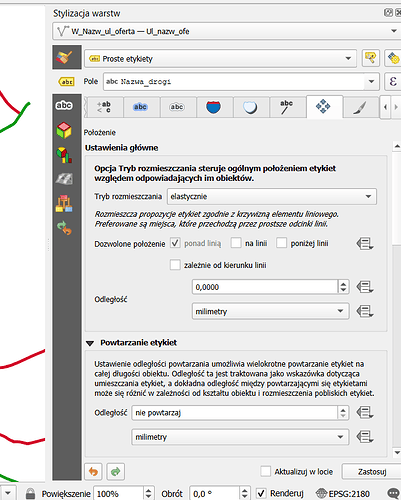Open the repeat distance milimetry unit dropdown
This screenshot has width=401, height=500.
coord(240,437)
